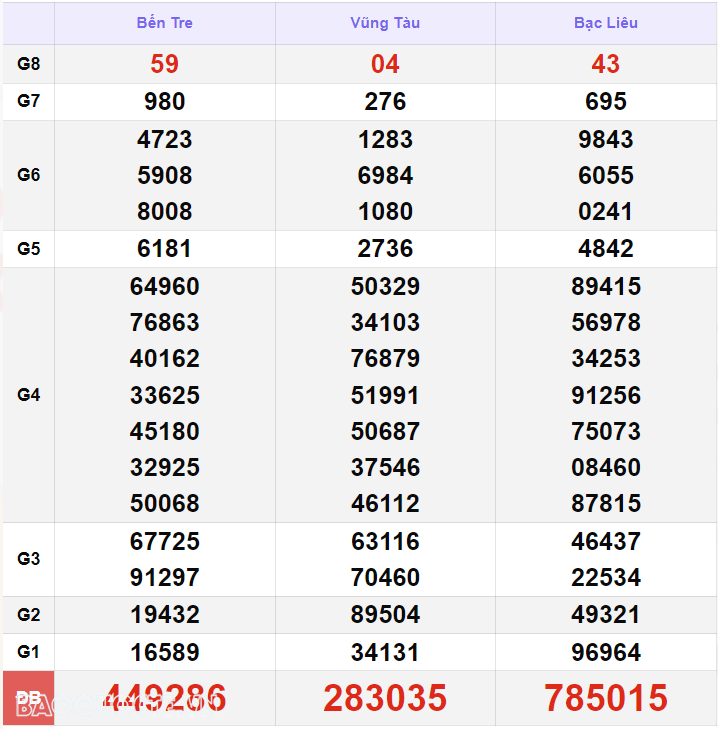Image resolution: width=718 pixels, height=729 pixels.
Task: Select Bến Tre G1 number 16589
Action: [164, 653]
